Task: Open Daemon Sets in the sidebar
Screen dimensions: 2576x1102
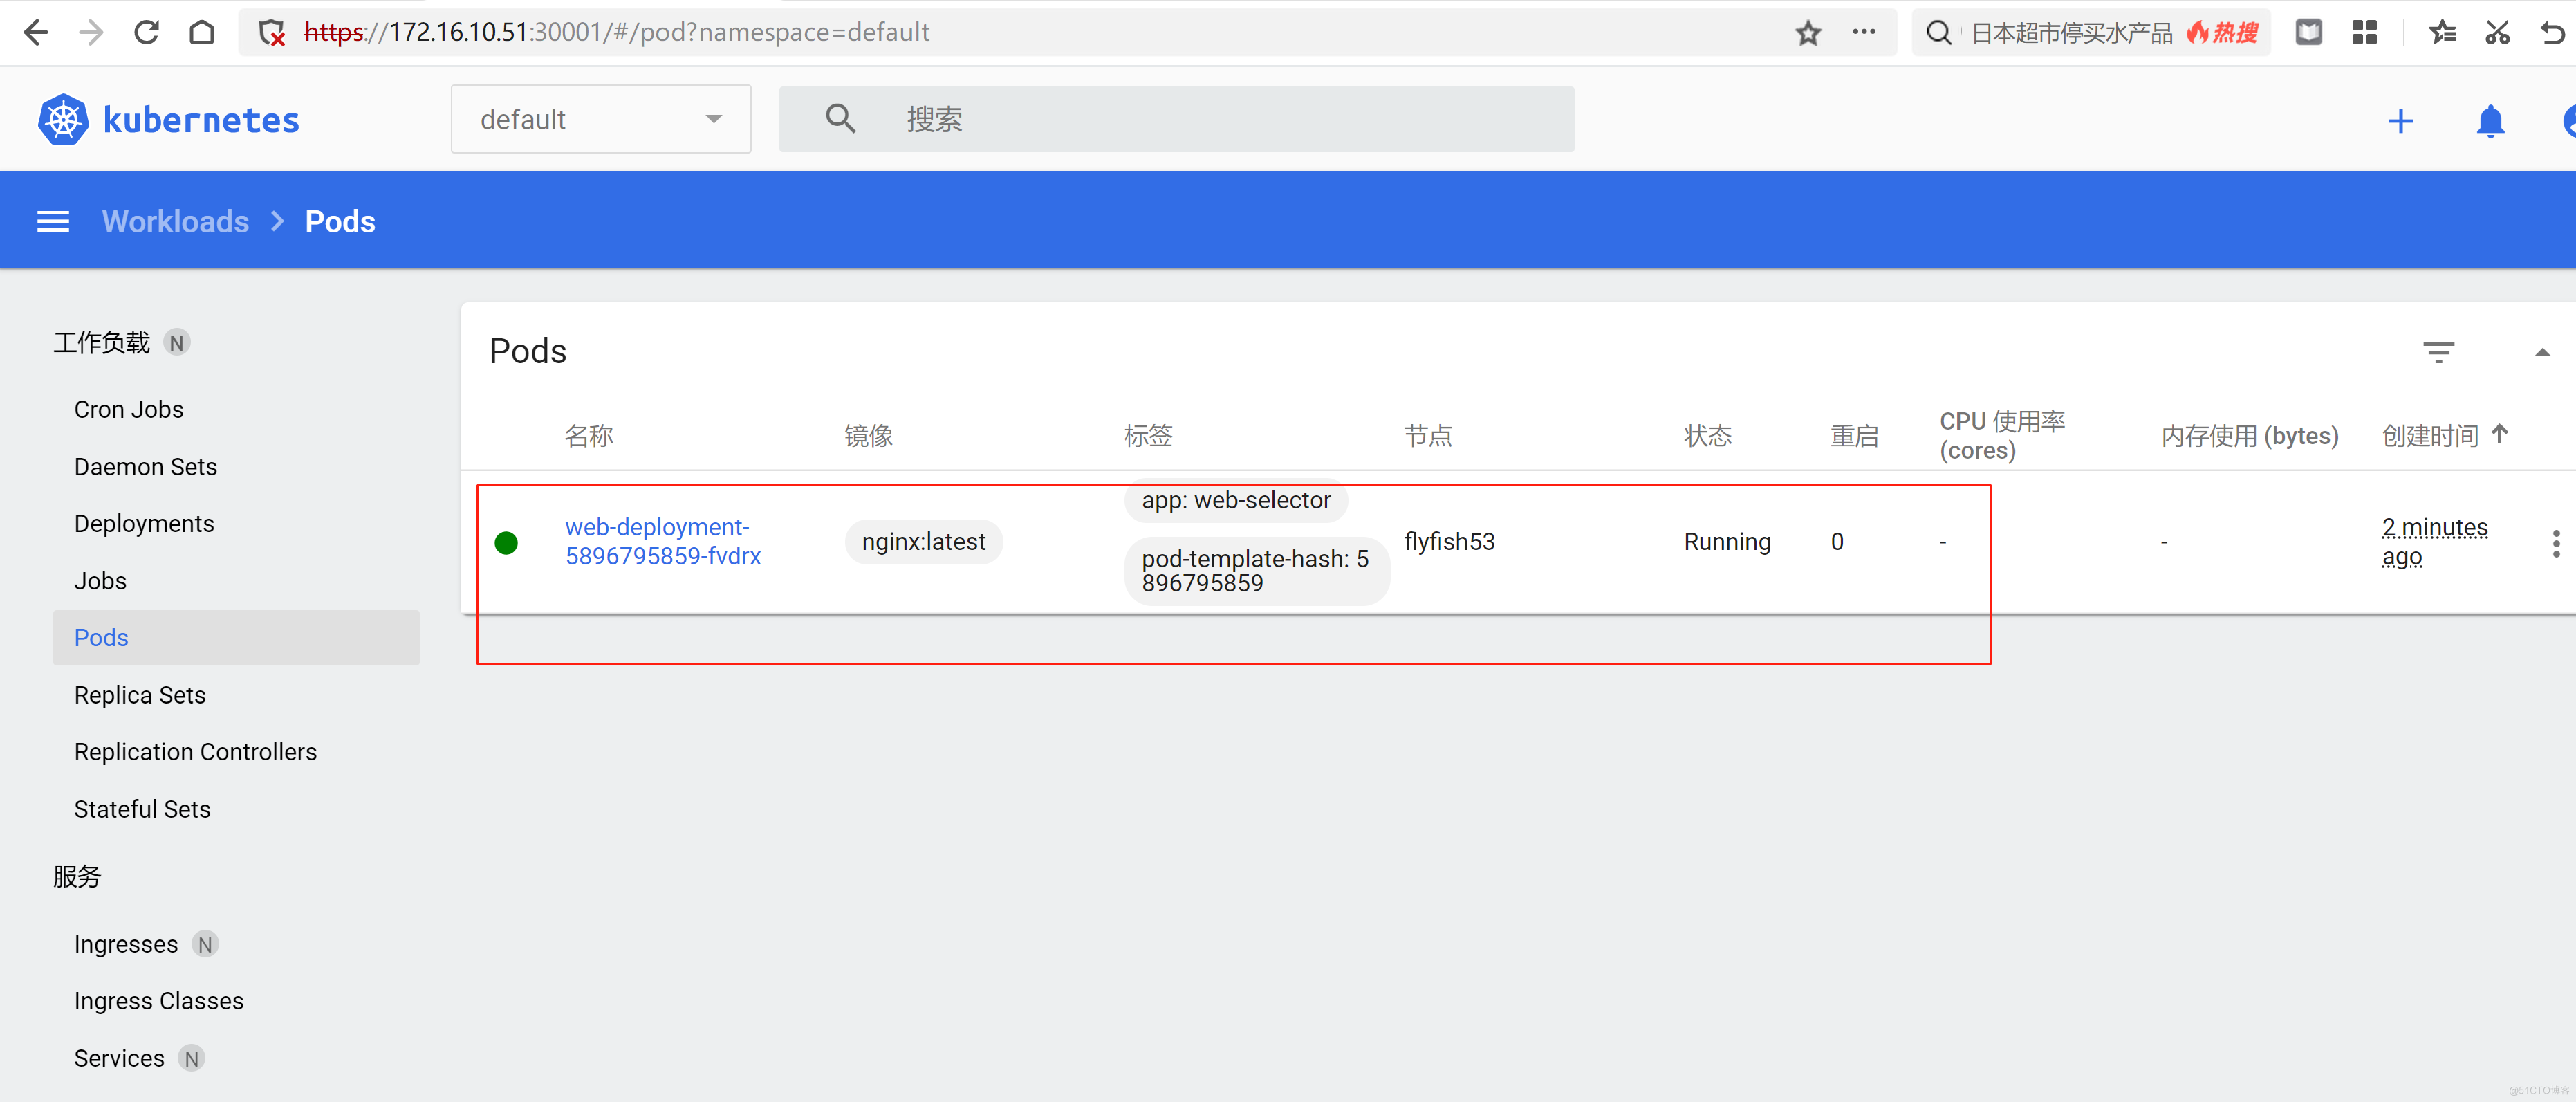Action: (145, 466)
